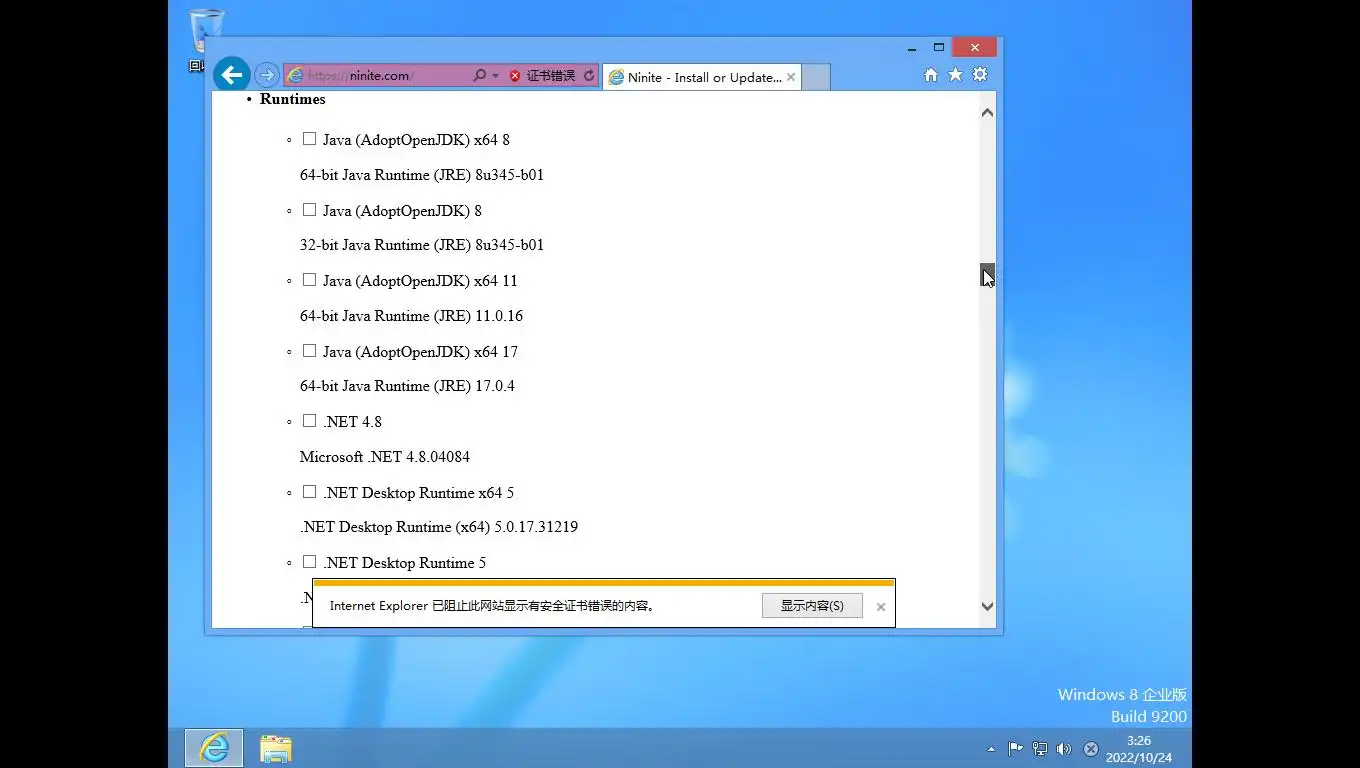Open Action Center flag icon

click(1015, 749)
